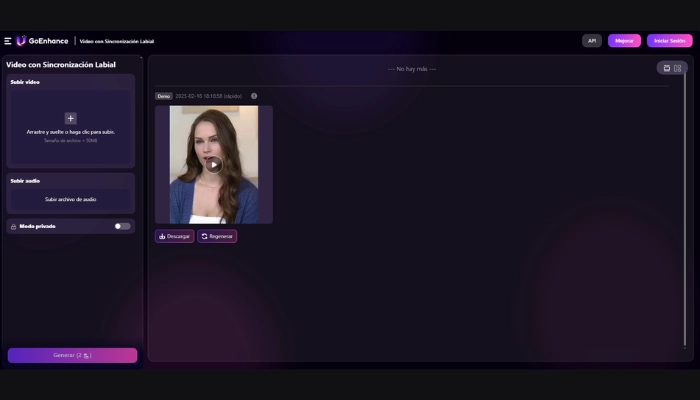Click the GoEnhance logo
The image size is (700, 400).
coord(42,41)
